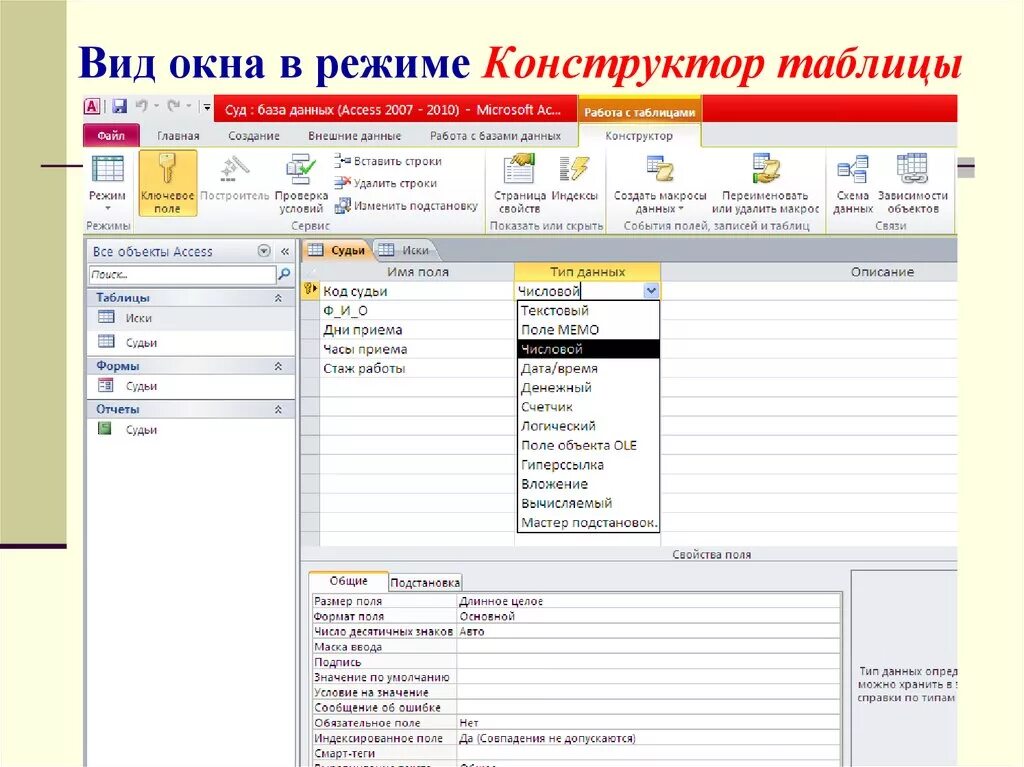Toggle the Ключевое поле key button
Viewport: 1024px width, 767px height.
click(x=167, y=183)
